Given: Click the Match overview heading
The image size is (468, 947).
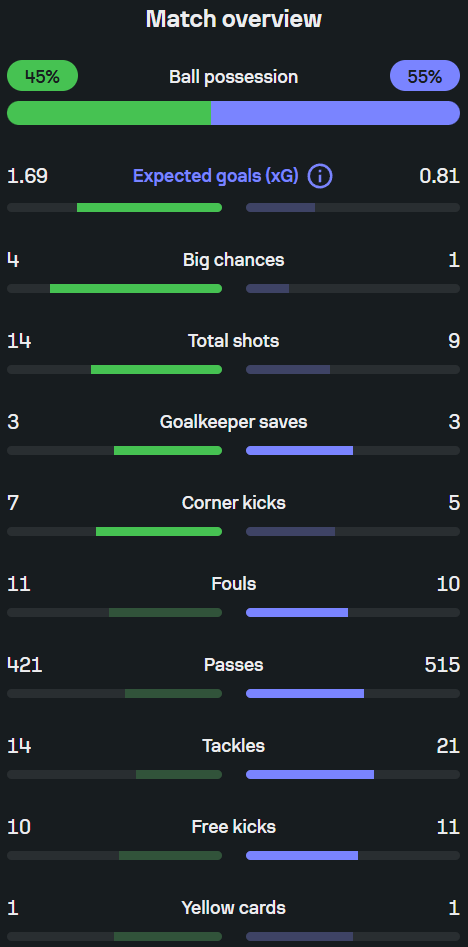Looking at the screenshot, I should [234, 19].
